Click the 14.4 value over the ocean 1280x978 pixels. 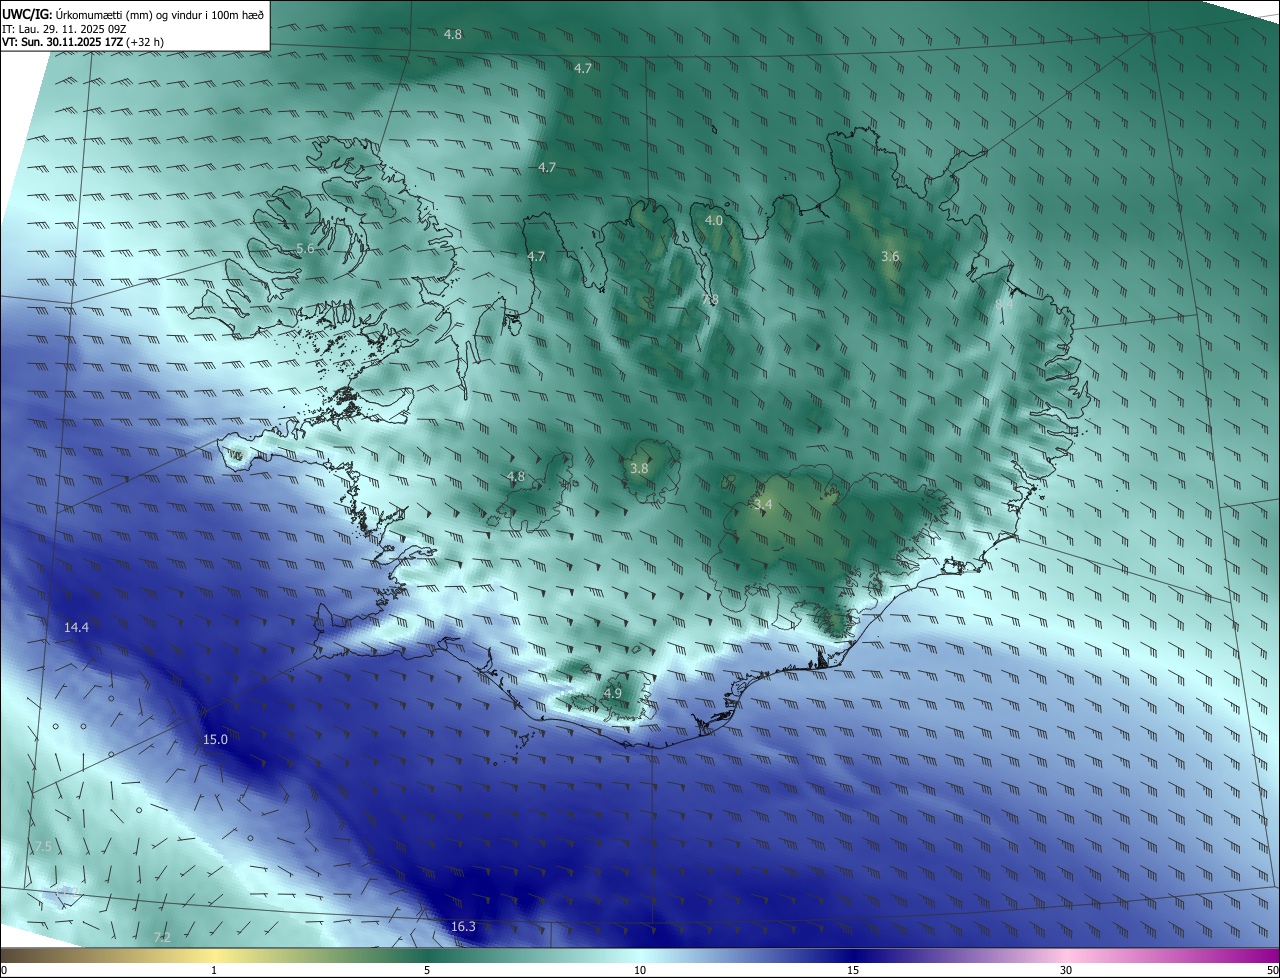(x=76, y=628)
